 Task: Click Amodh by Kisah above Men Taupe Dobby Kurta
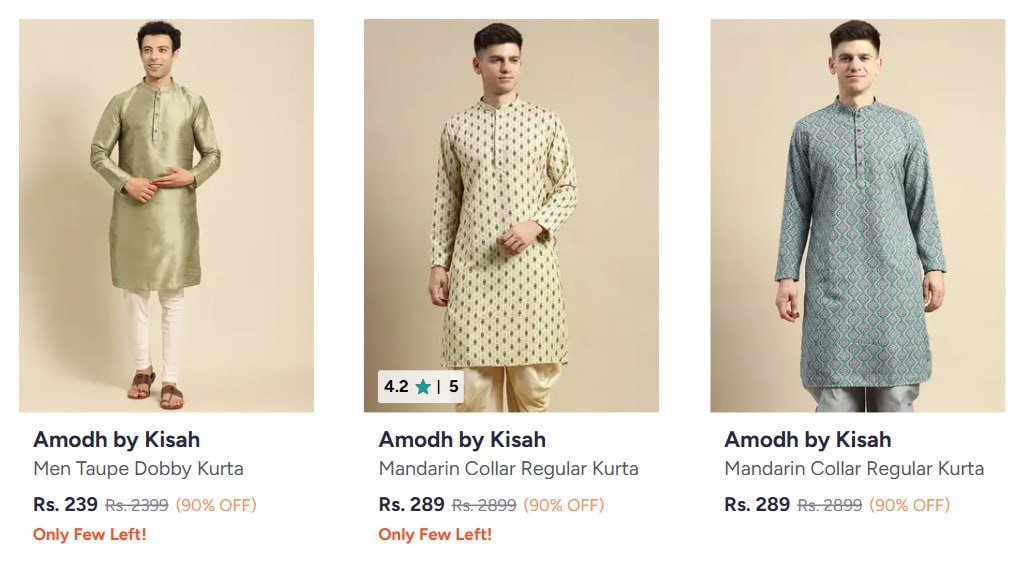[116, 439]
